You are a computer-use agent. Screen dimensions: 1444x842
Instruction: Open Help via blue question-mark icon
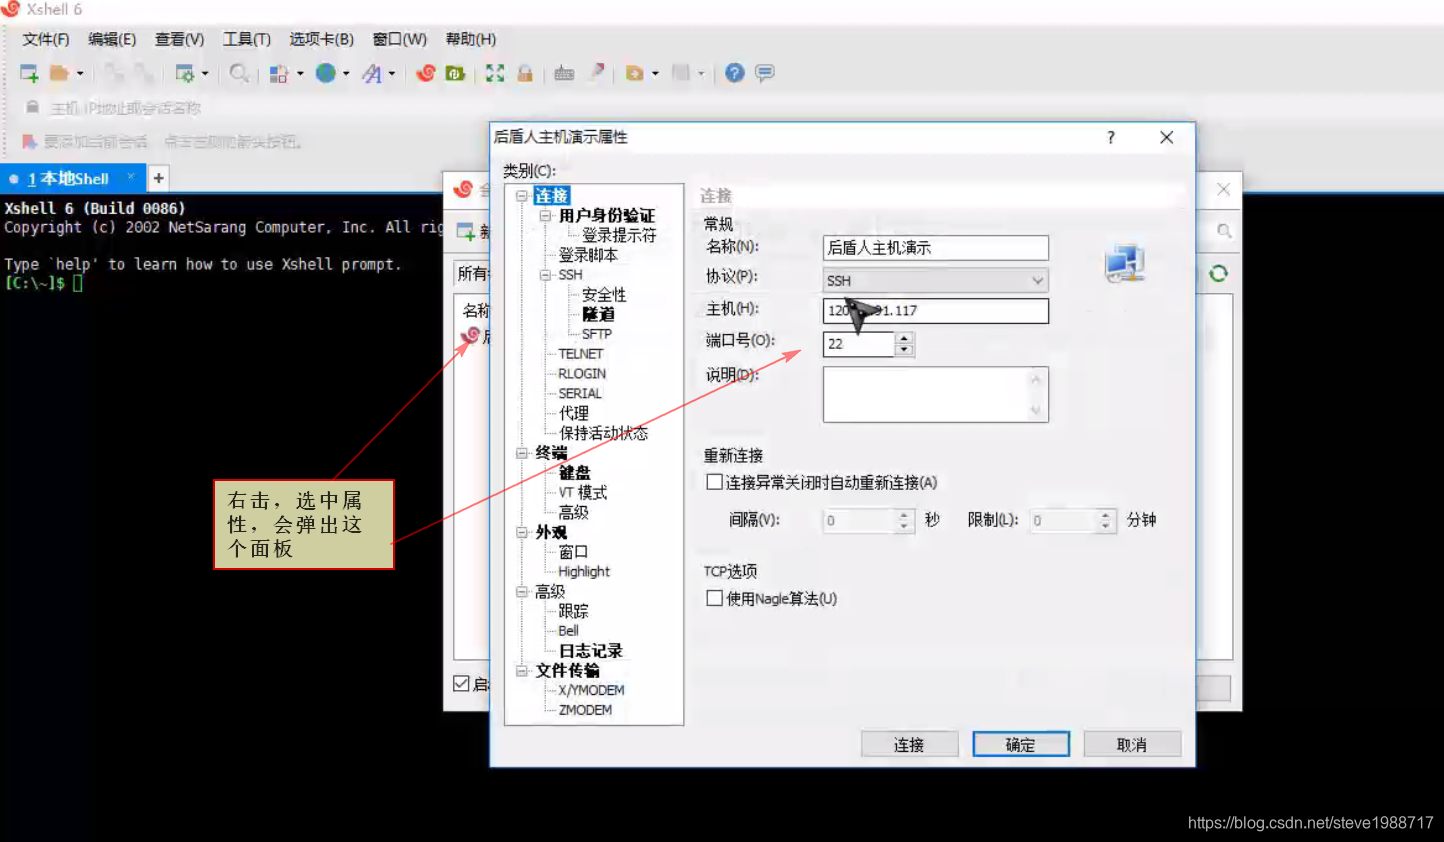(x=735, y=73)
